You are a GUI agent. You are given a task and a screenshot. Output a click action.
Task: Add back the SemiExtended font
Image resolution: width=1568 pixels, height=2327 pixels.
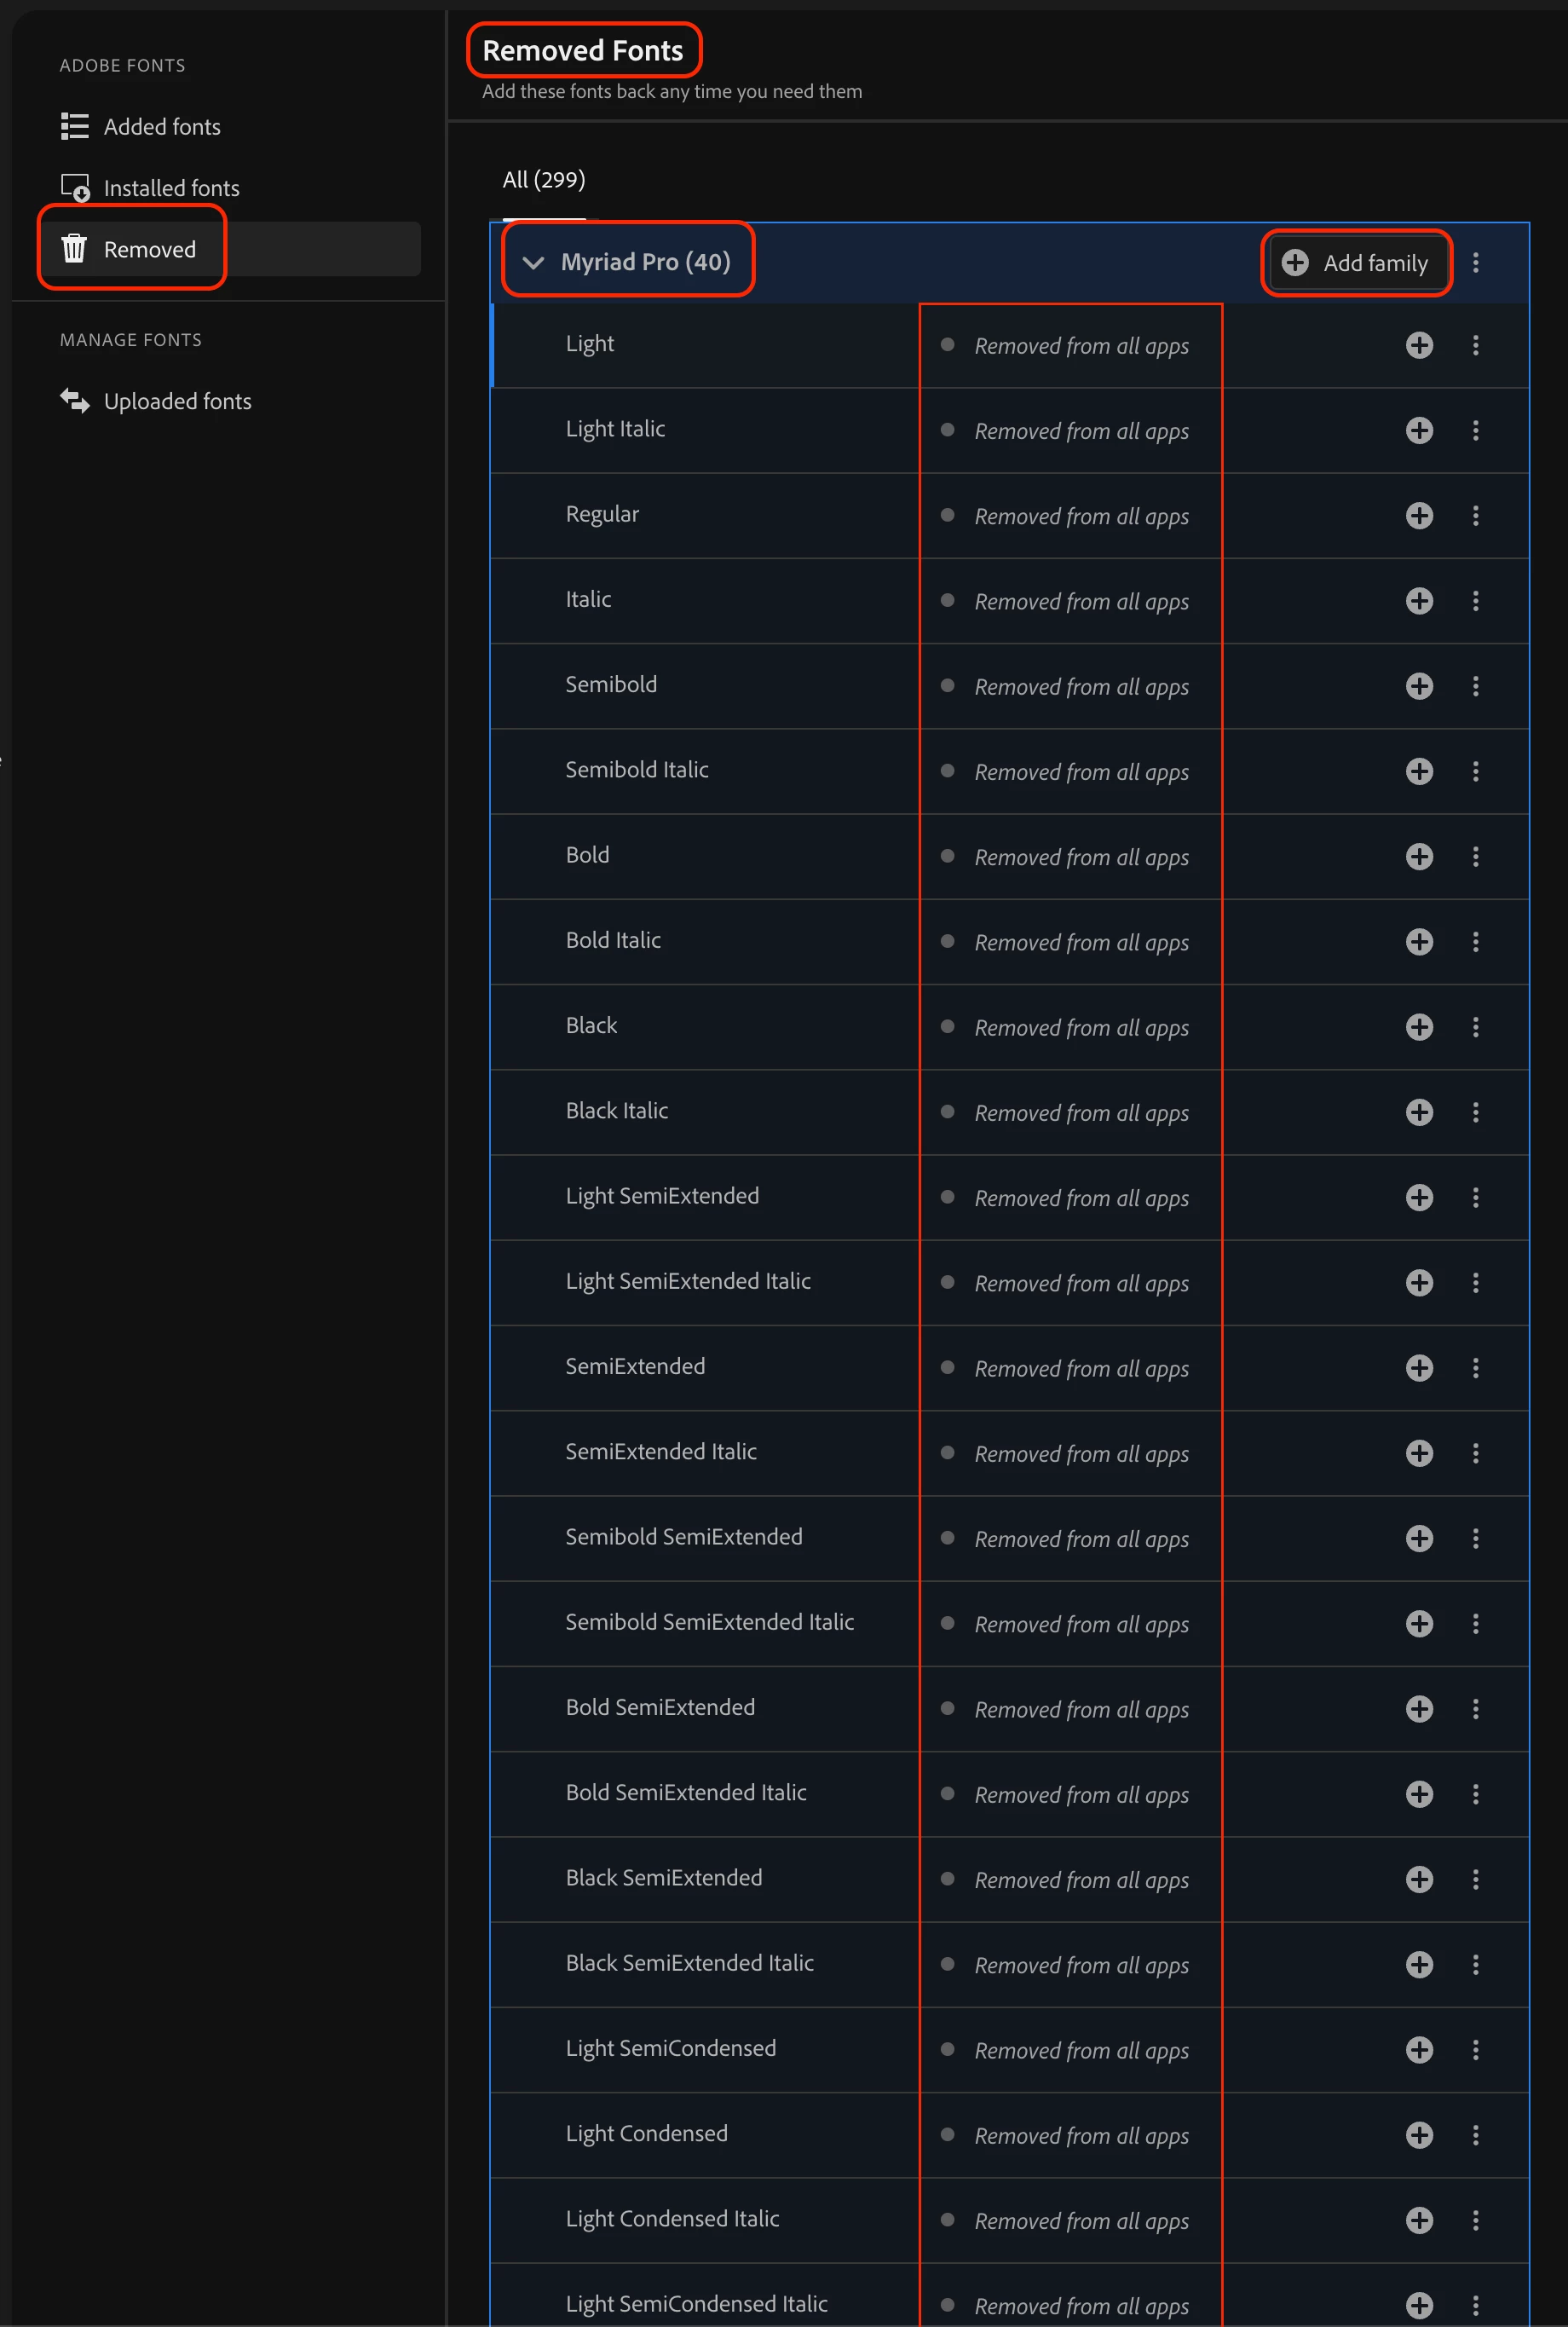1419,1368
